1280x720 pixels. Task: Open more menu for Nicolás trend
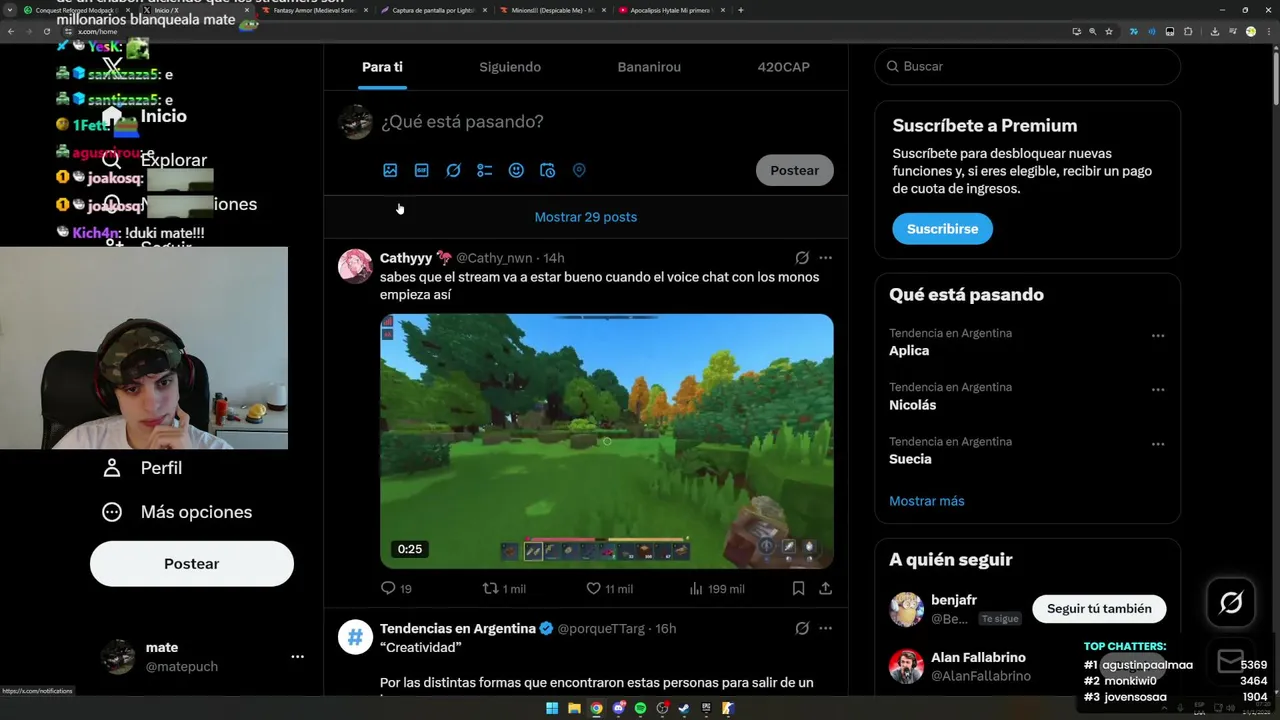point(1158,390)
